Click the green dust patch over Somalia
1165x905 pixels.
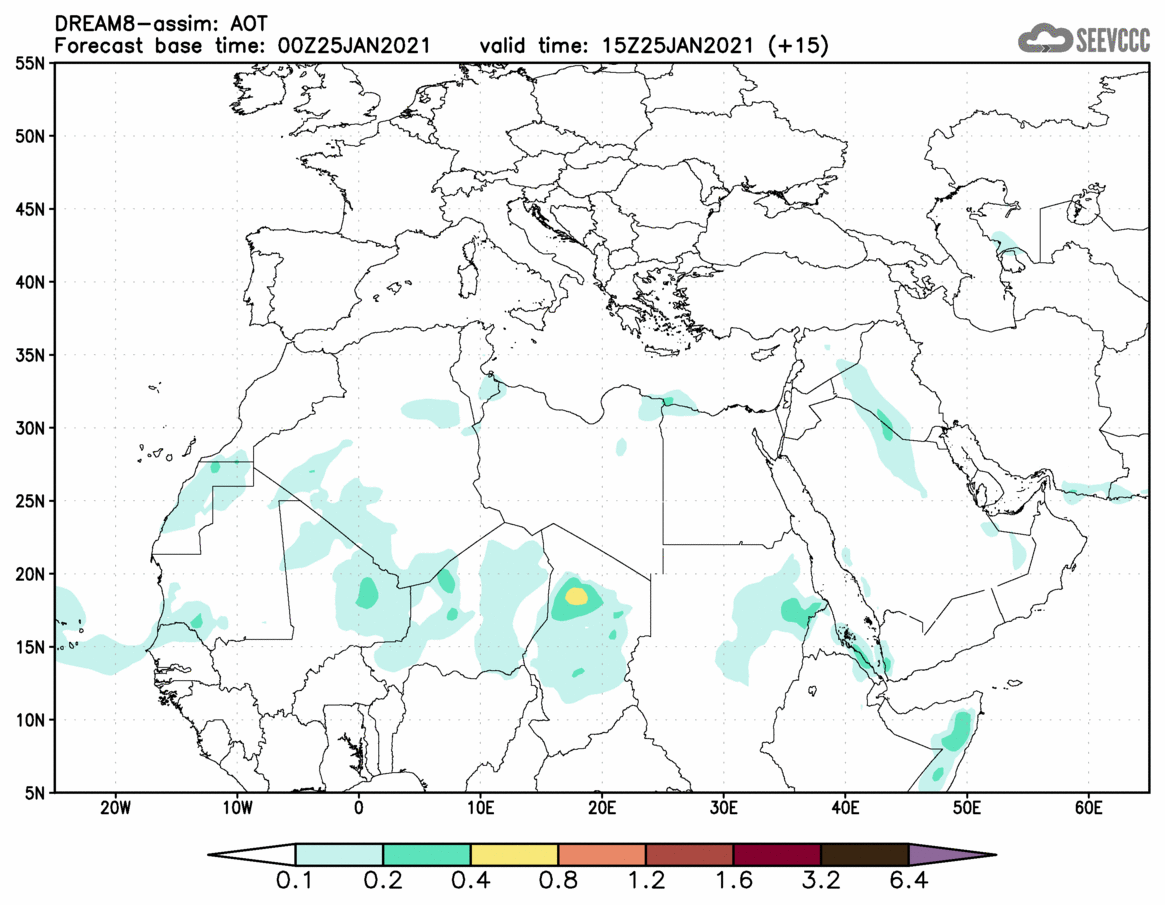(958, 730)
